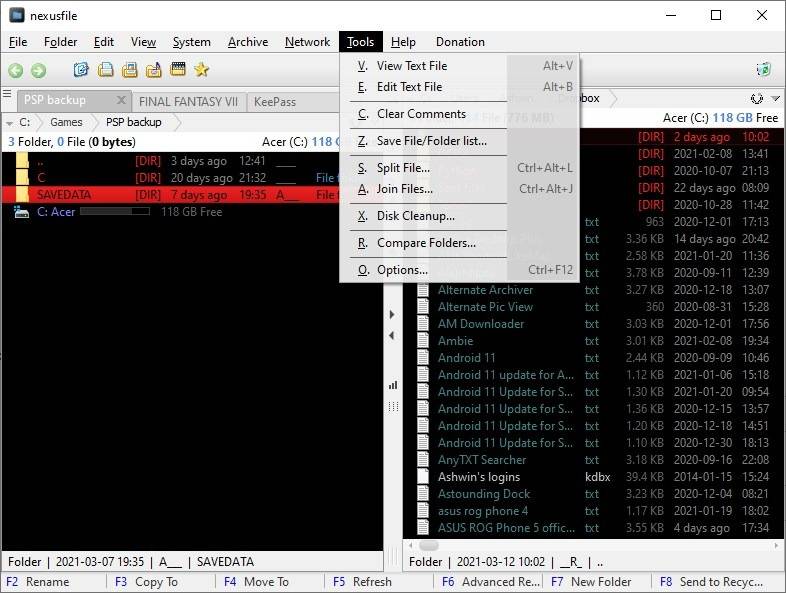
Task: Click the folder with arrow toolbar icon
Action: coord(153,69)
